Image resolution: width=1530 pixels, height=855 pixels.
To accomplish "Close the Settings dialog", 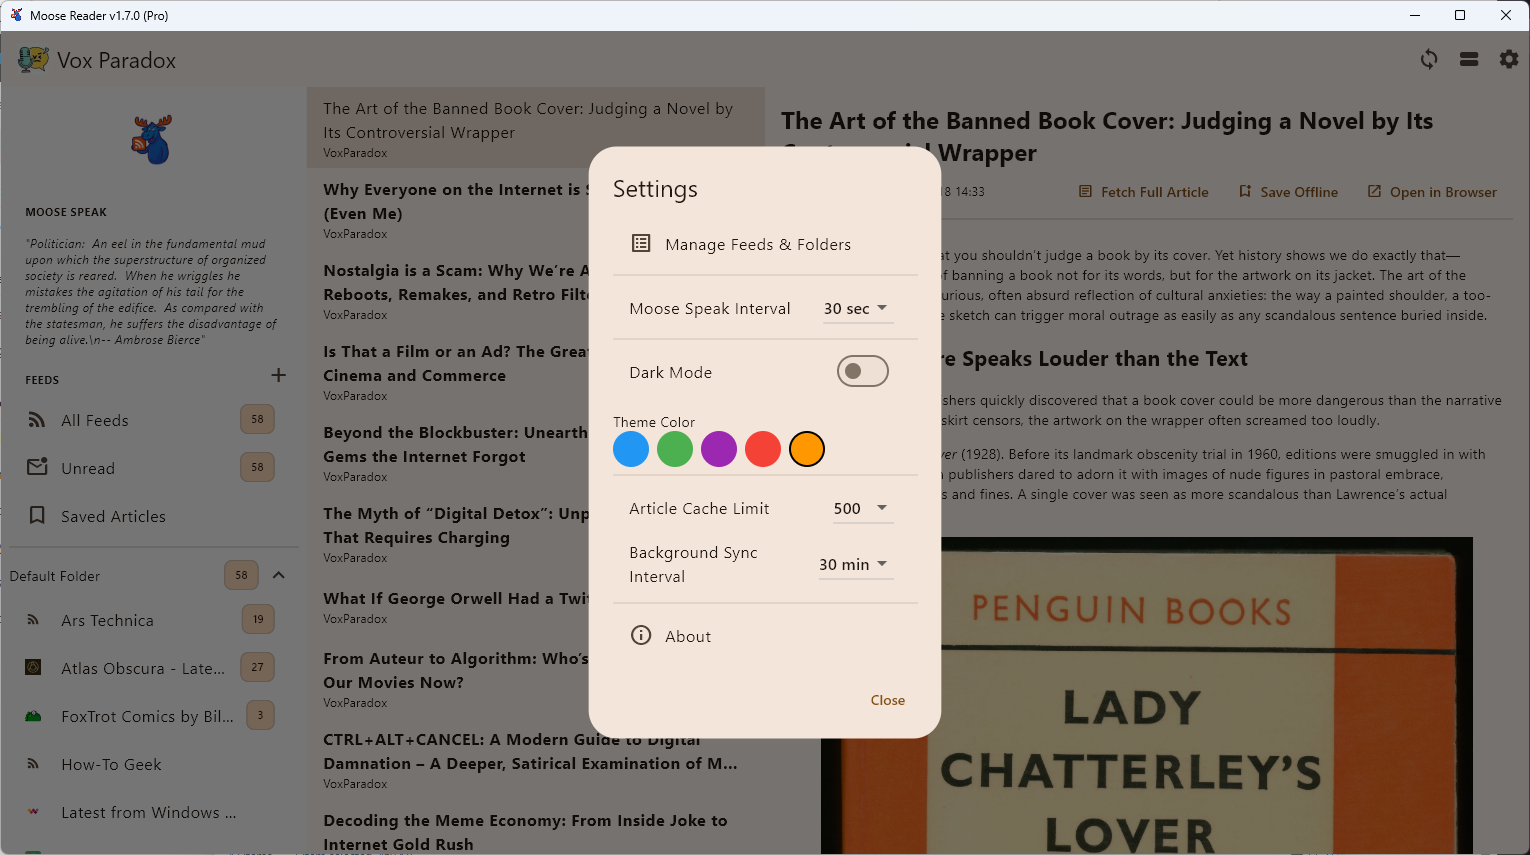I will (887, 700).
